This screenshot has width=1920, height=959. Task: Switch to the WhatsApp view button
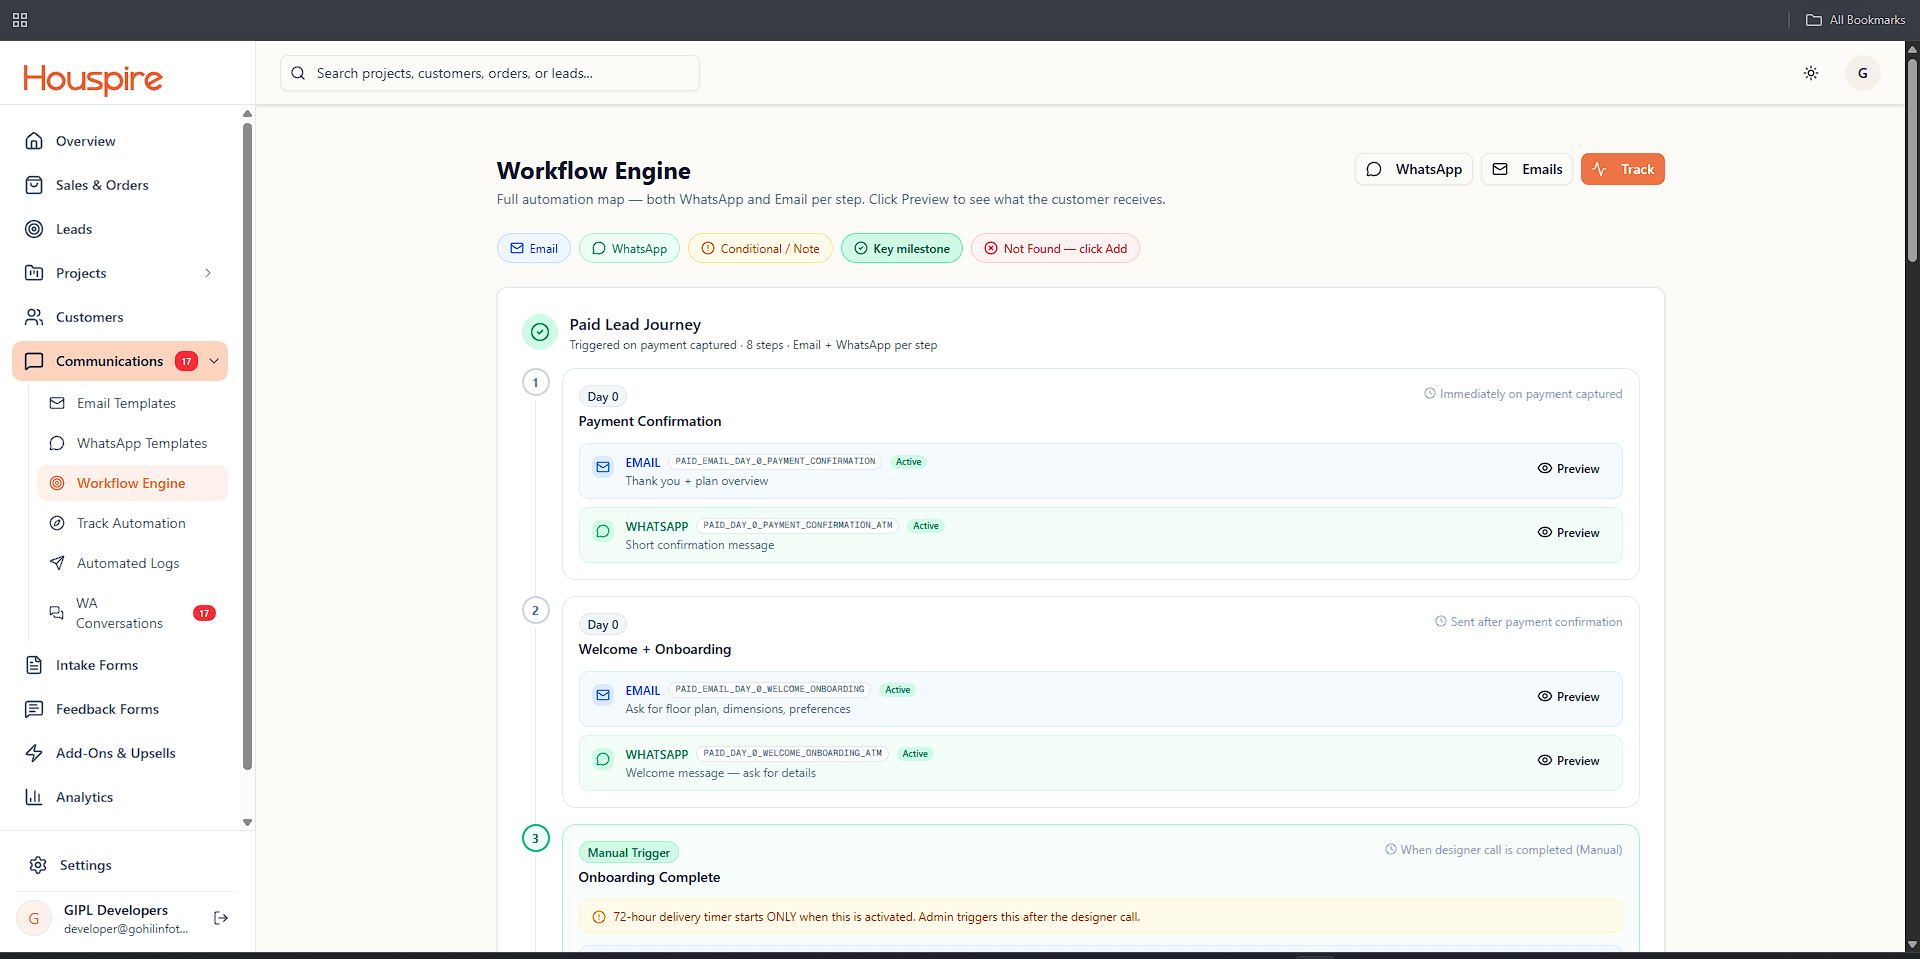tap(1414, 169)
